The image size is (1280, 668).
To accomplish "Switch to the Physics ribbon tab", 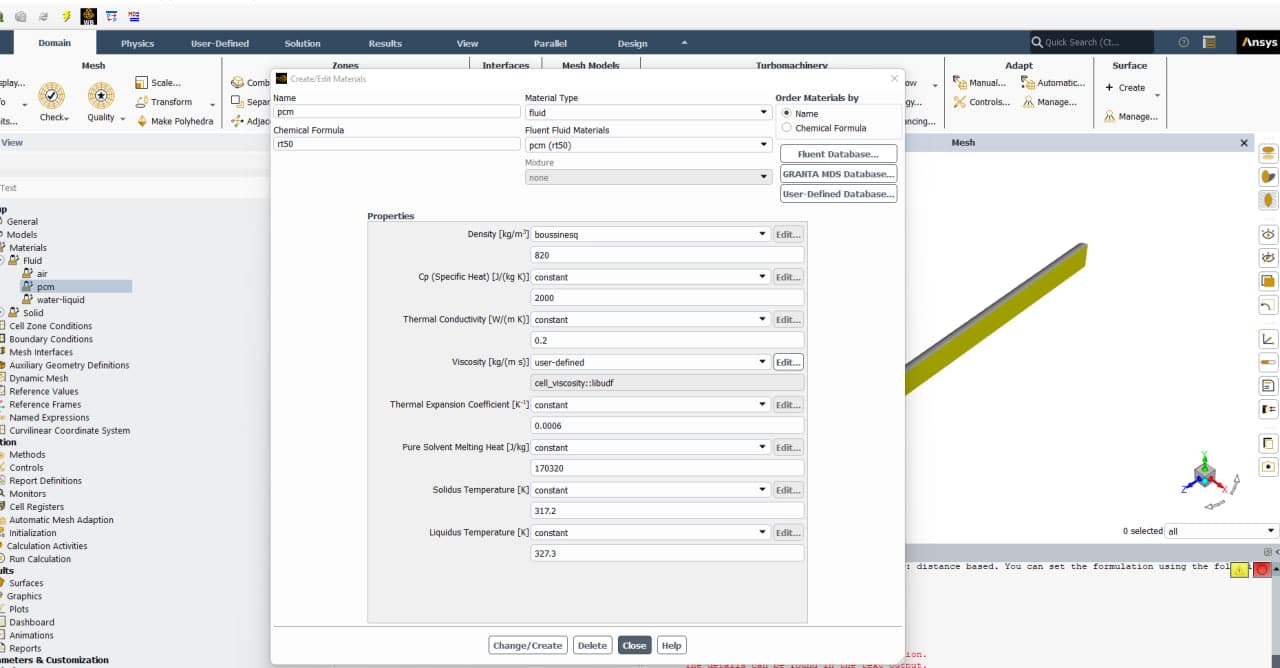I will point(137,44).
